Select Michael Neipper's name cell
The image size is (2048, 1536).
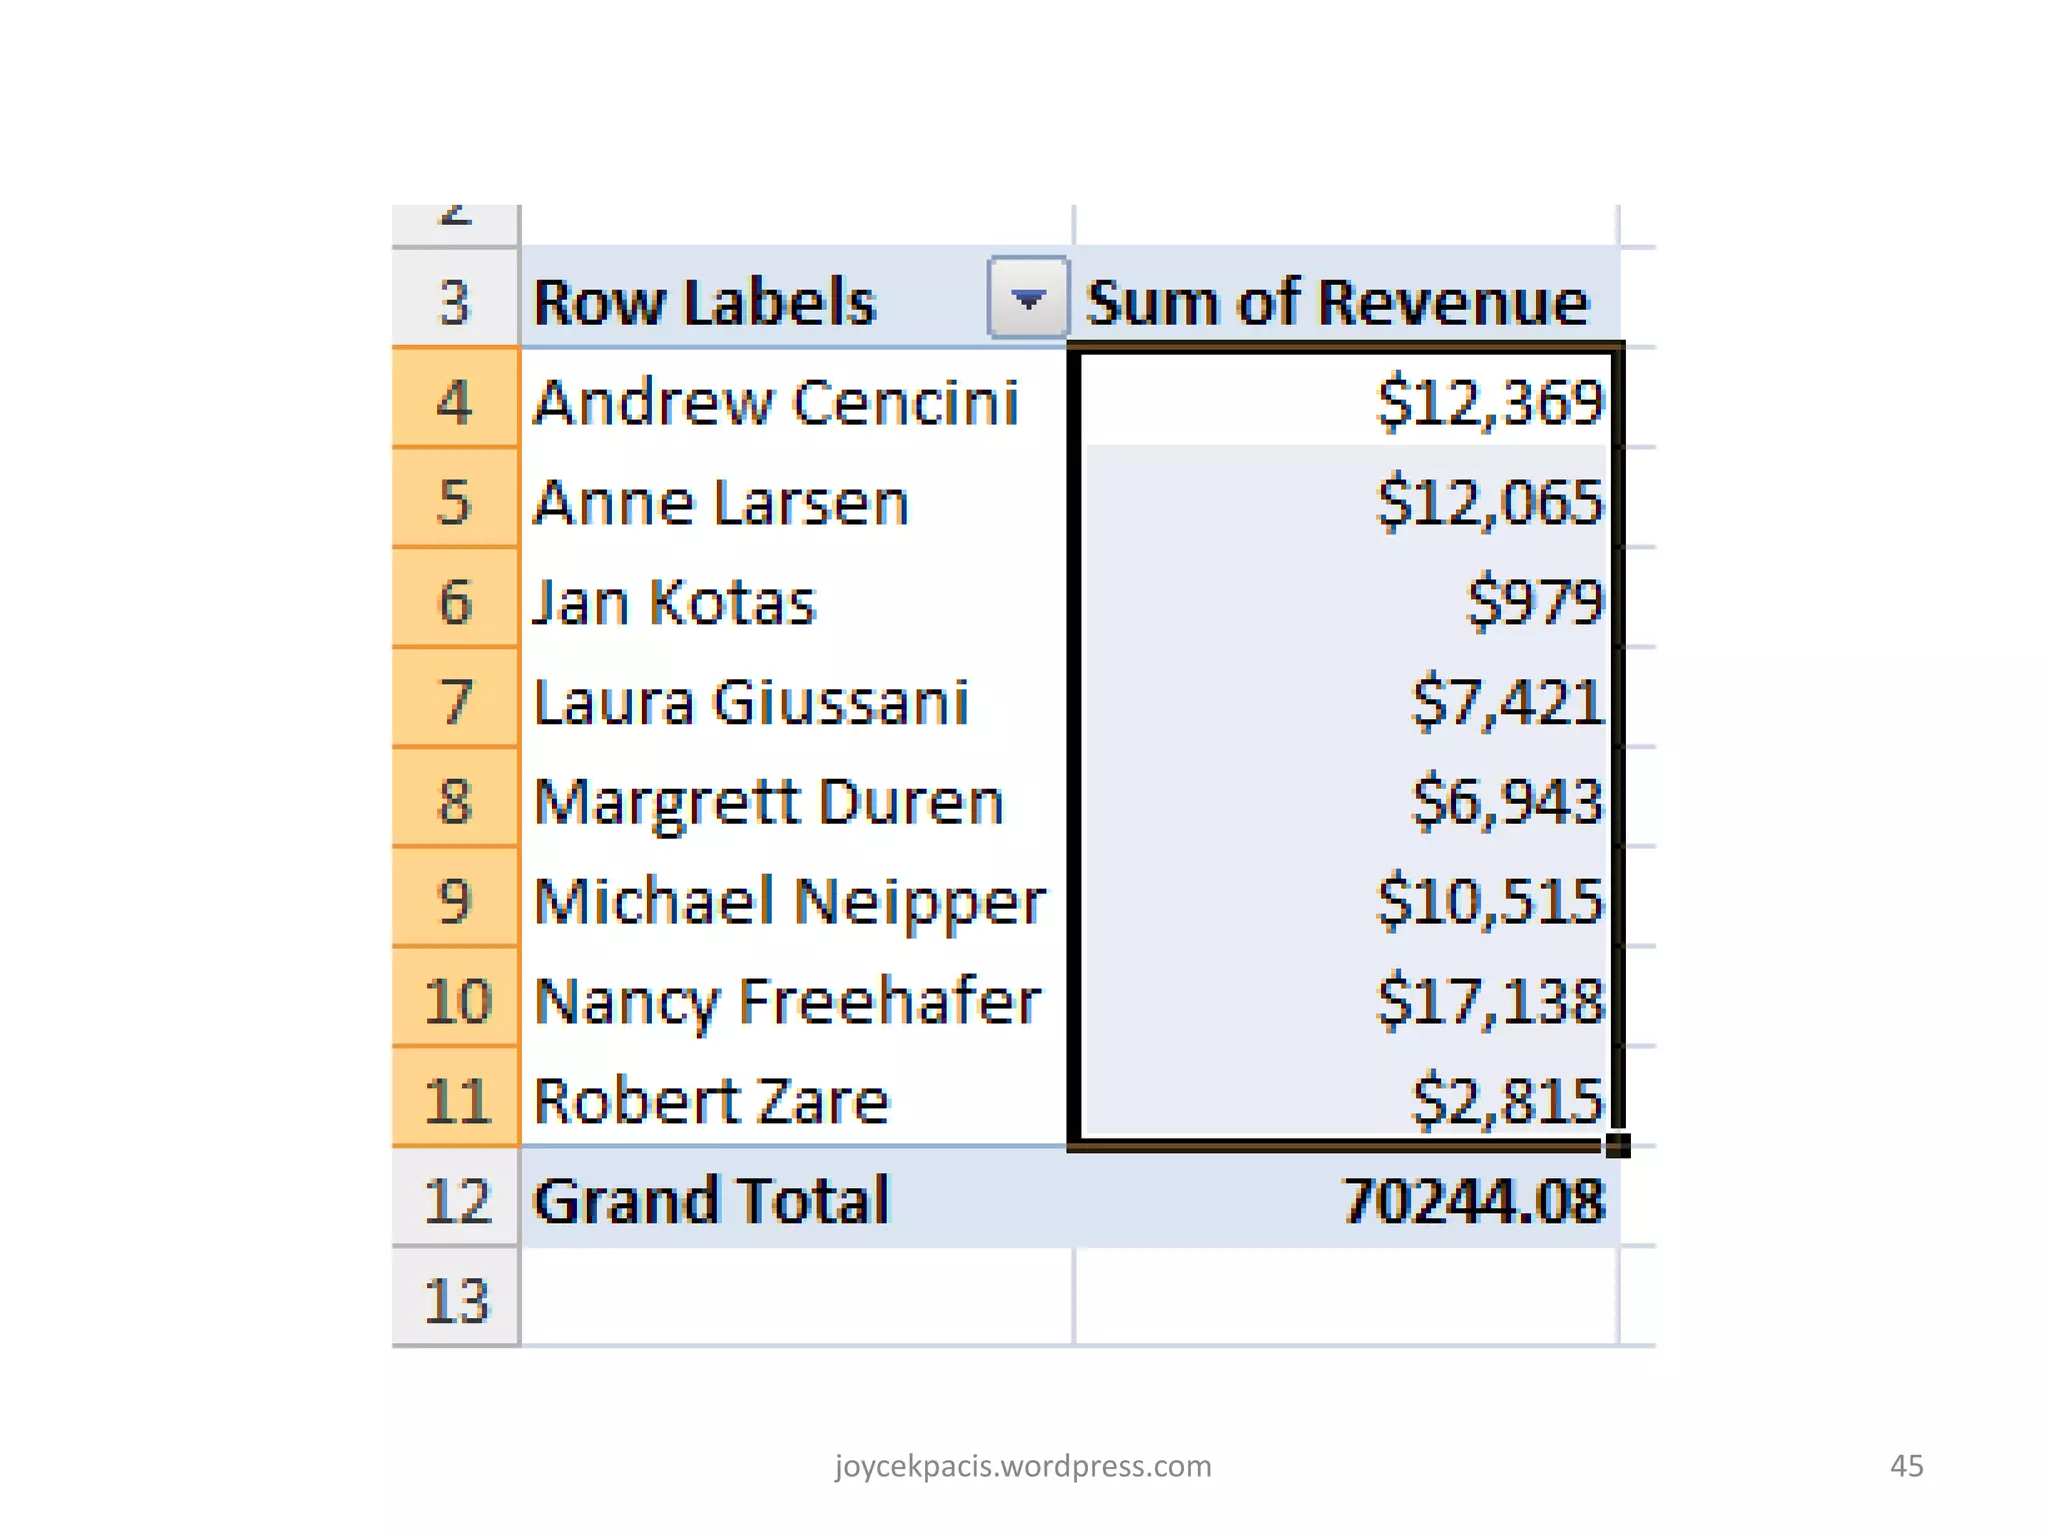[x=790, y=902]
